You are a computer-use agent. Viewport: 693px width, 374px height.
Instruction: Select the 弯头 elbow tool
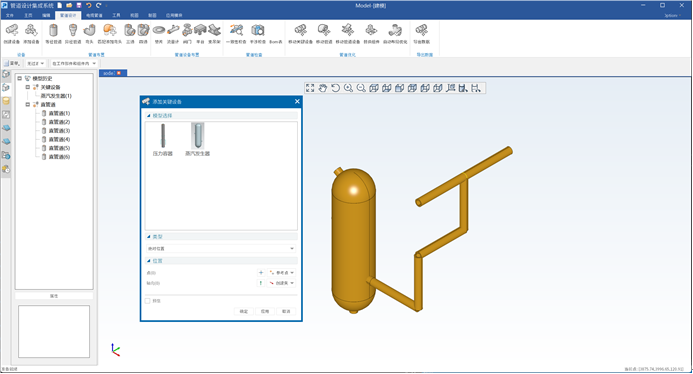point(89,34)
